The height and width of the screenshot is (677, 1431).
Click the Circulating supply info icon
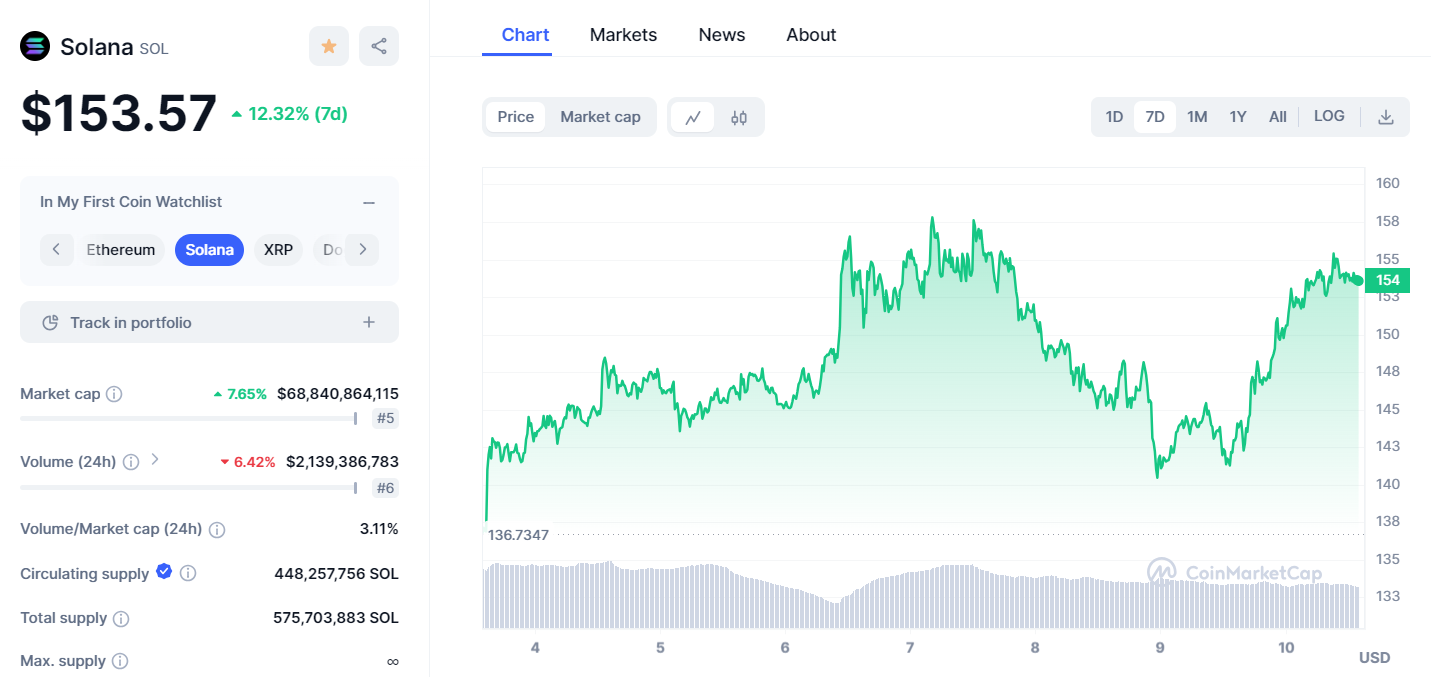tap(187, 574)
